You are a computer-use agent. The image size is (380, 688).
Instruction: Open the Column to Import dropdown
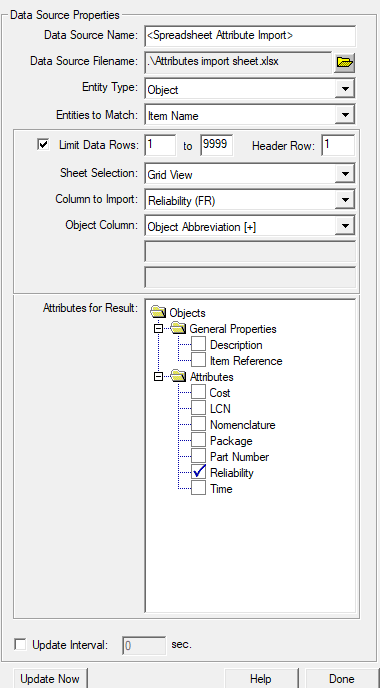(345, 200)
